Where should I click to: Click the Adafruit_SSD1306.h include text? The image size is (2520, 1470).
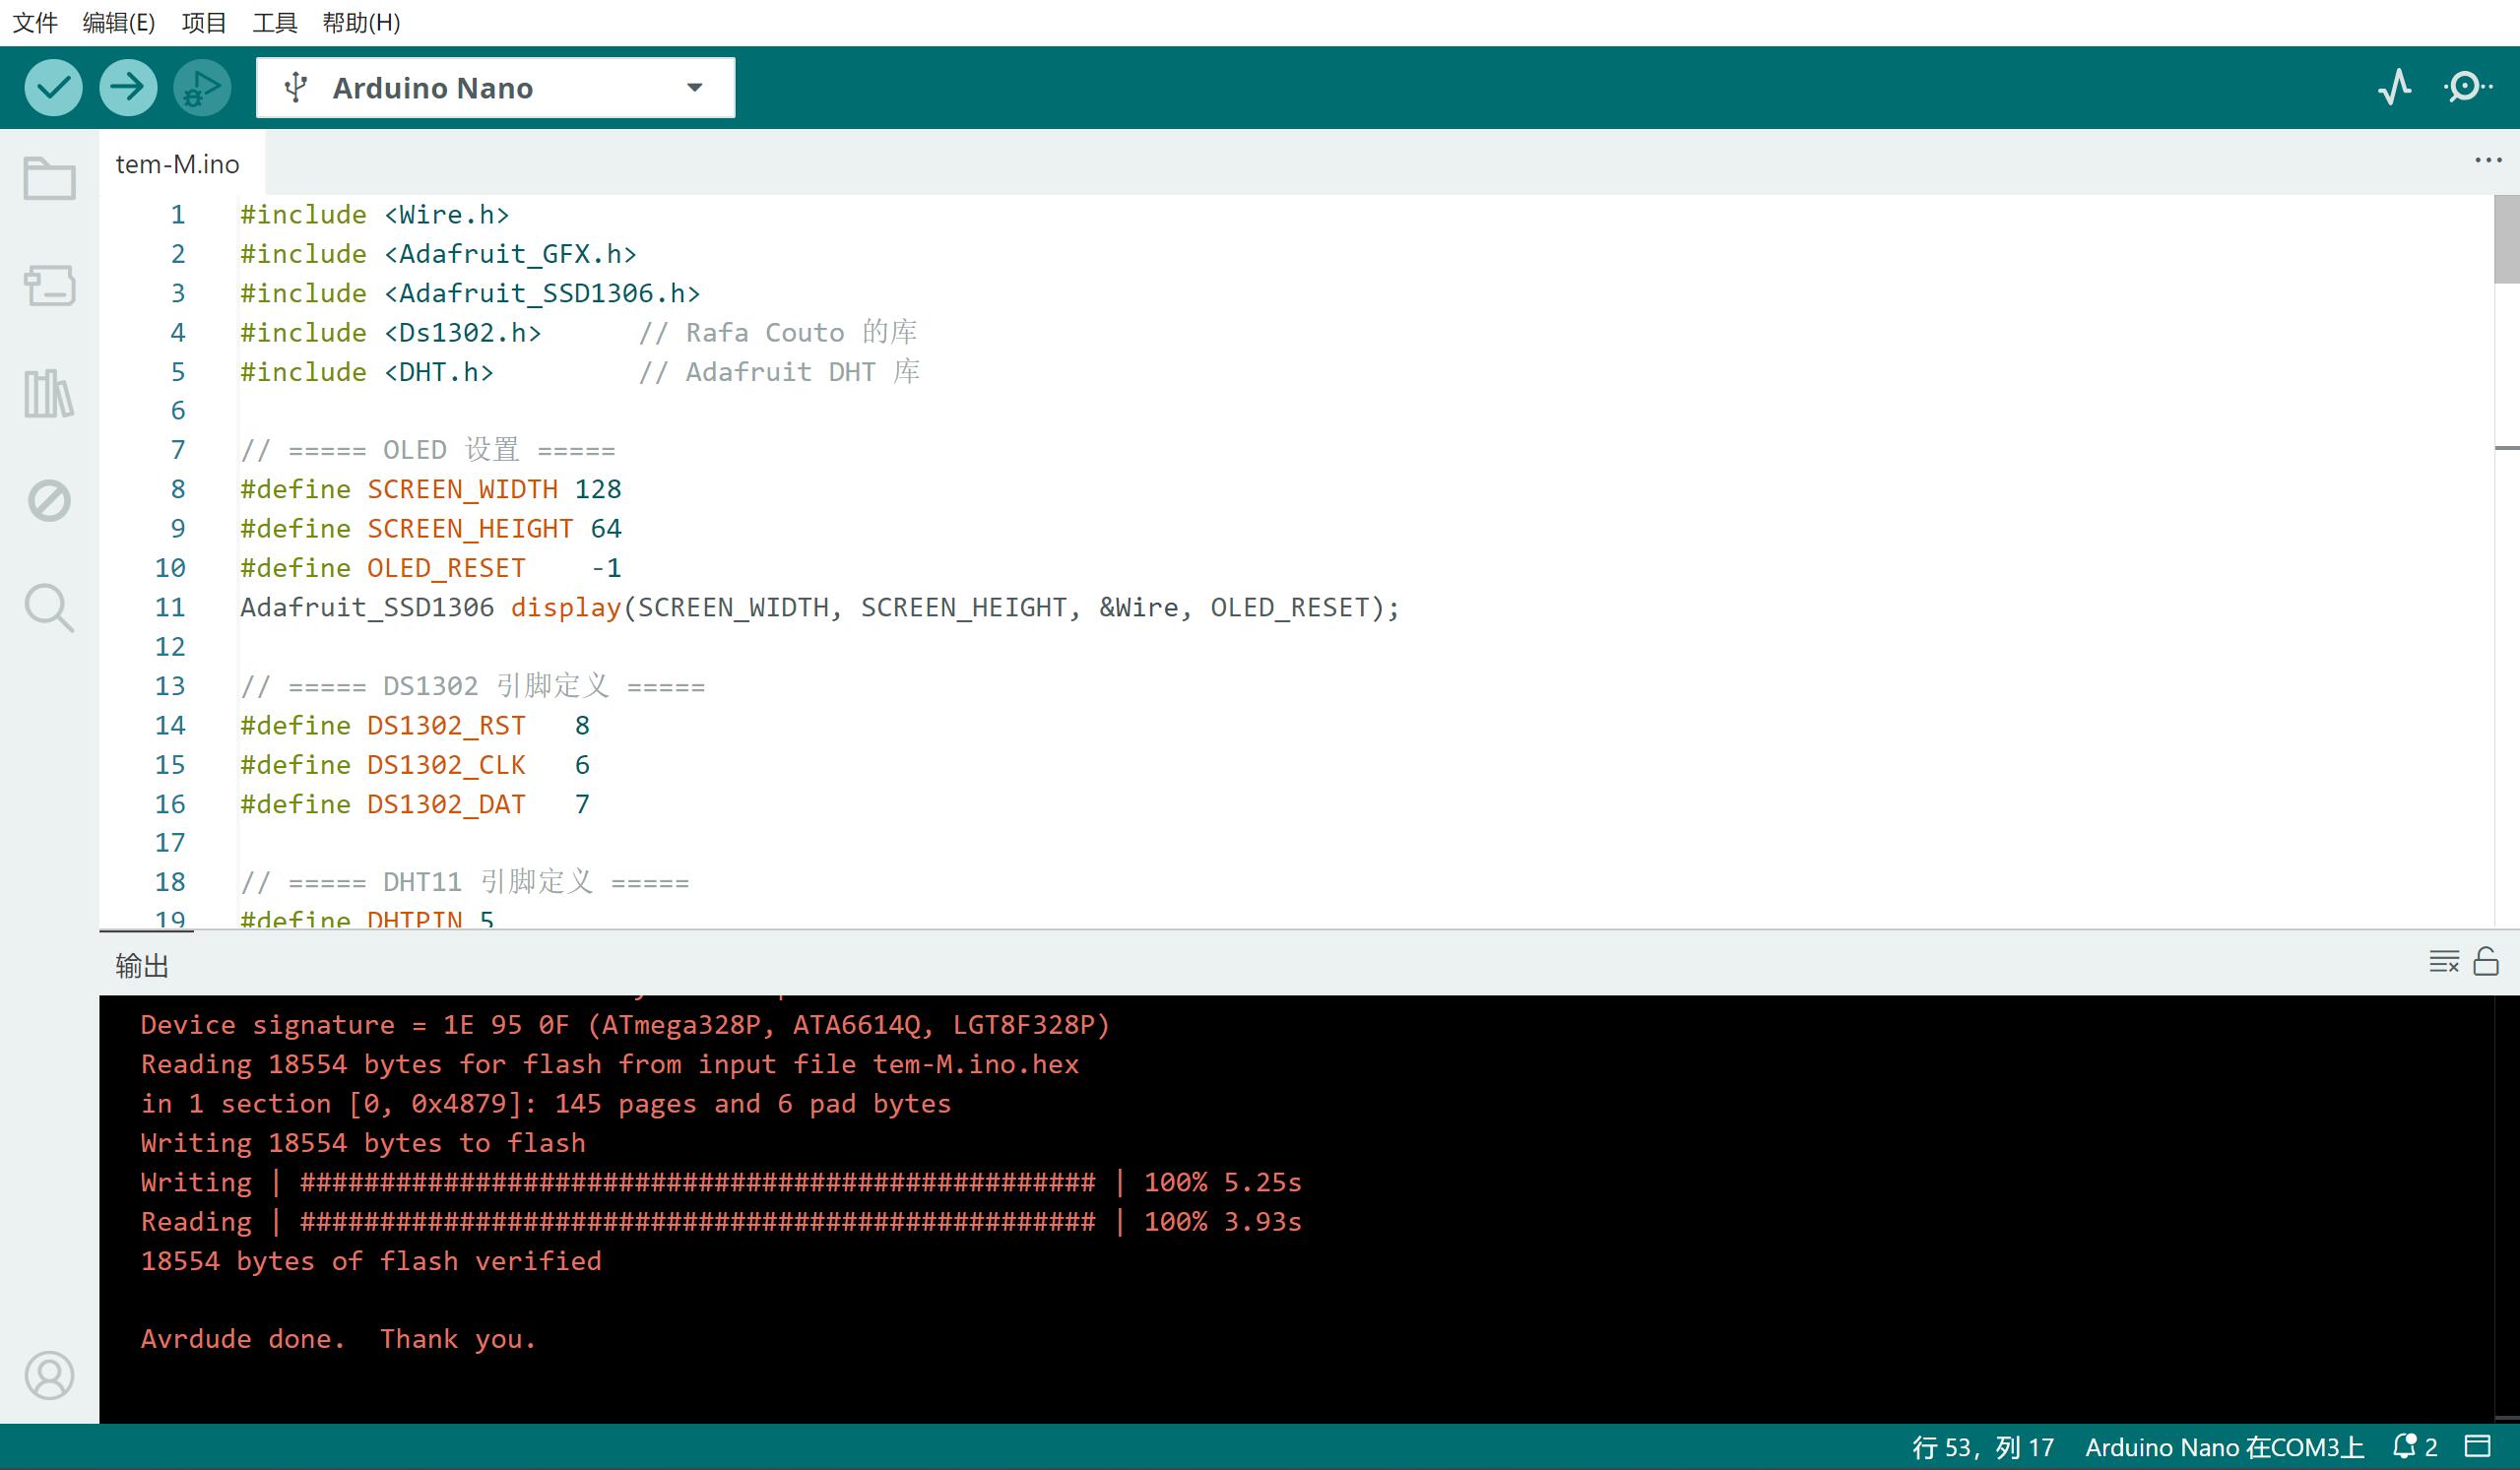(542, 293)
